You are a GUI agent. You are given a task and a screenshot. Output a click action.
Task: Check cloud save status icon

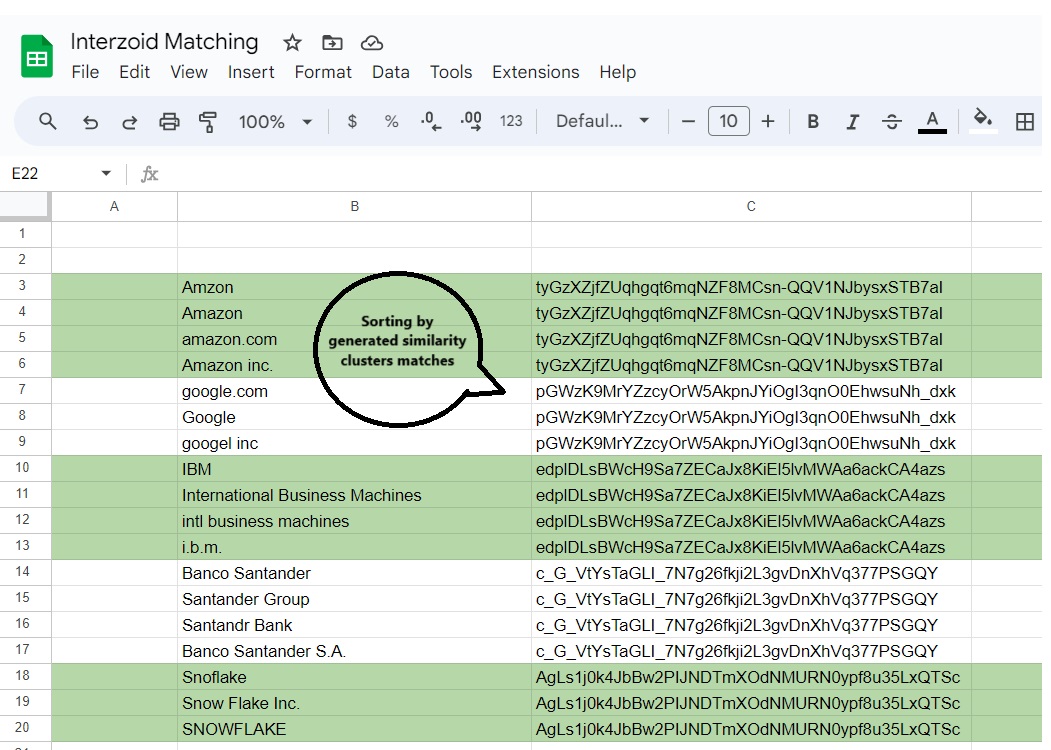coord(371,43)
